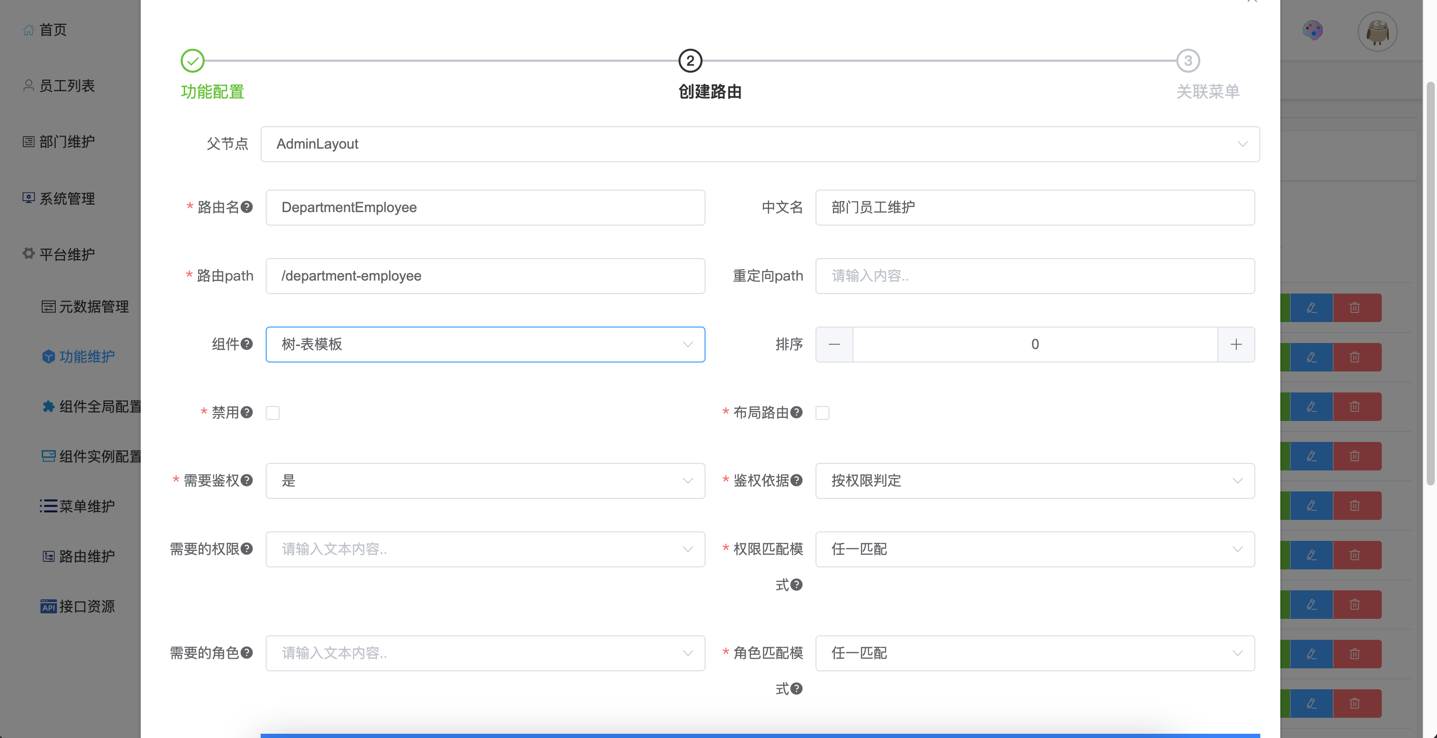Click step 3 关联菜单 in stepper
Image resolution: width=1437 pixels, height=738 pixels.
[1188, 61]
